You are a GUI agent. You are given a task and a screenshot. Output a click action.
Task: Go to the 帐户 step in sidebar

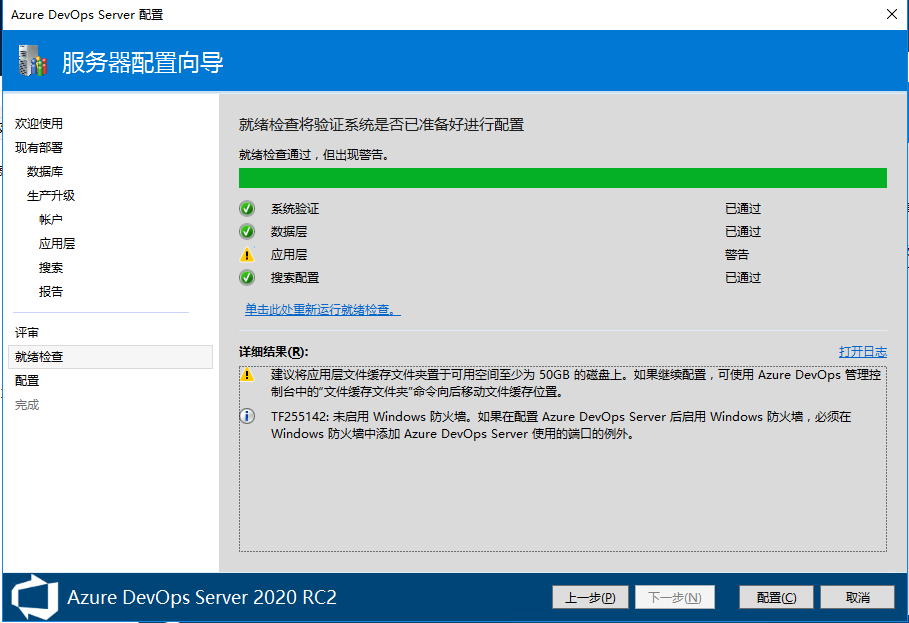pos(51,220)
